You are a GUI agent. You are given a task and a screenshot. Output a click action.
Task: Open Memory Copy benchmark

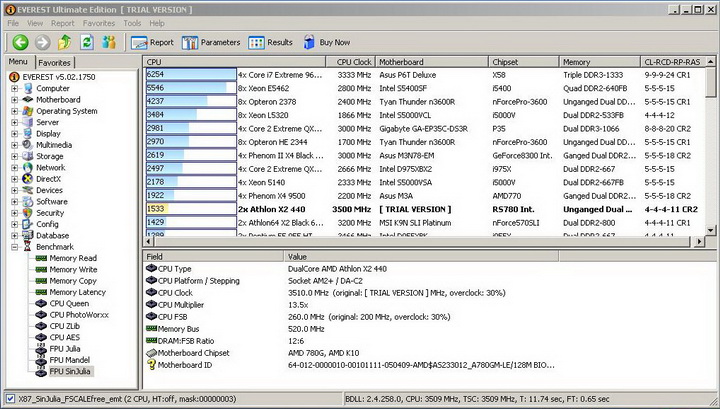pos(73,281)
